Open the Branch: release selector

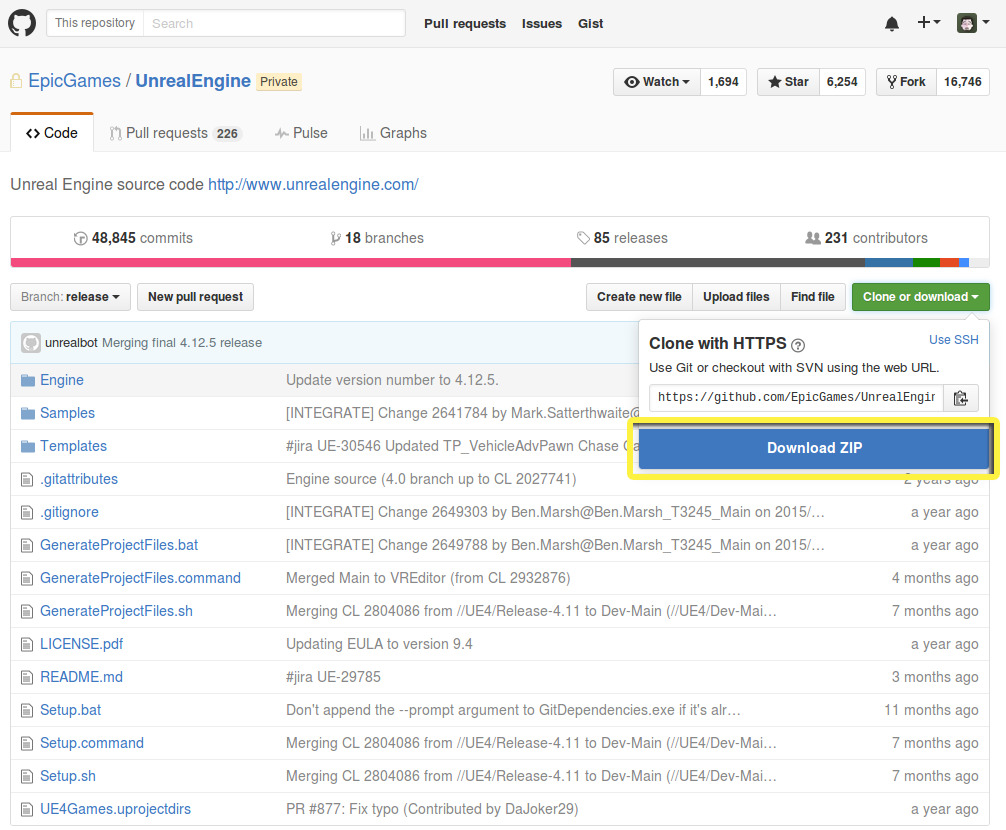pyautogui.click(x=70, y=297)
